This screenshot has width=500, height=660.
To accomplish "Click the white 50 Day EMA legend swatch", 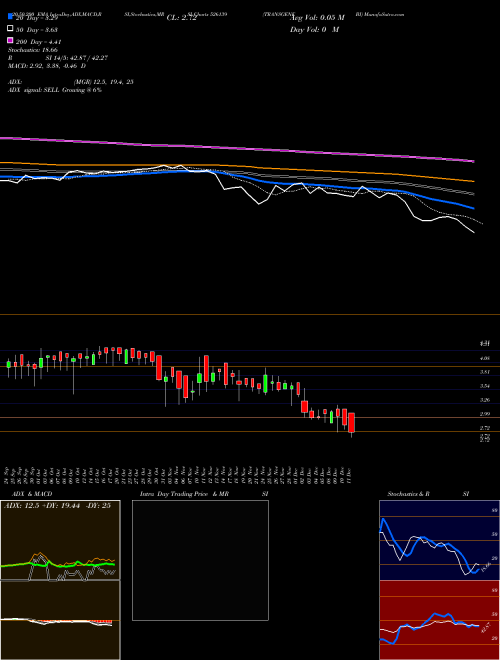I will 11,29.
